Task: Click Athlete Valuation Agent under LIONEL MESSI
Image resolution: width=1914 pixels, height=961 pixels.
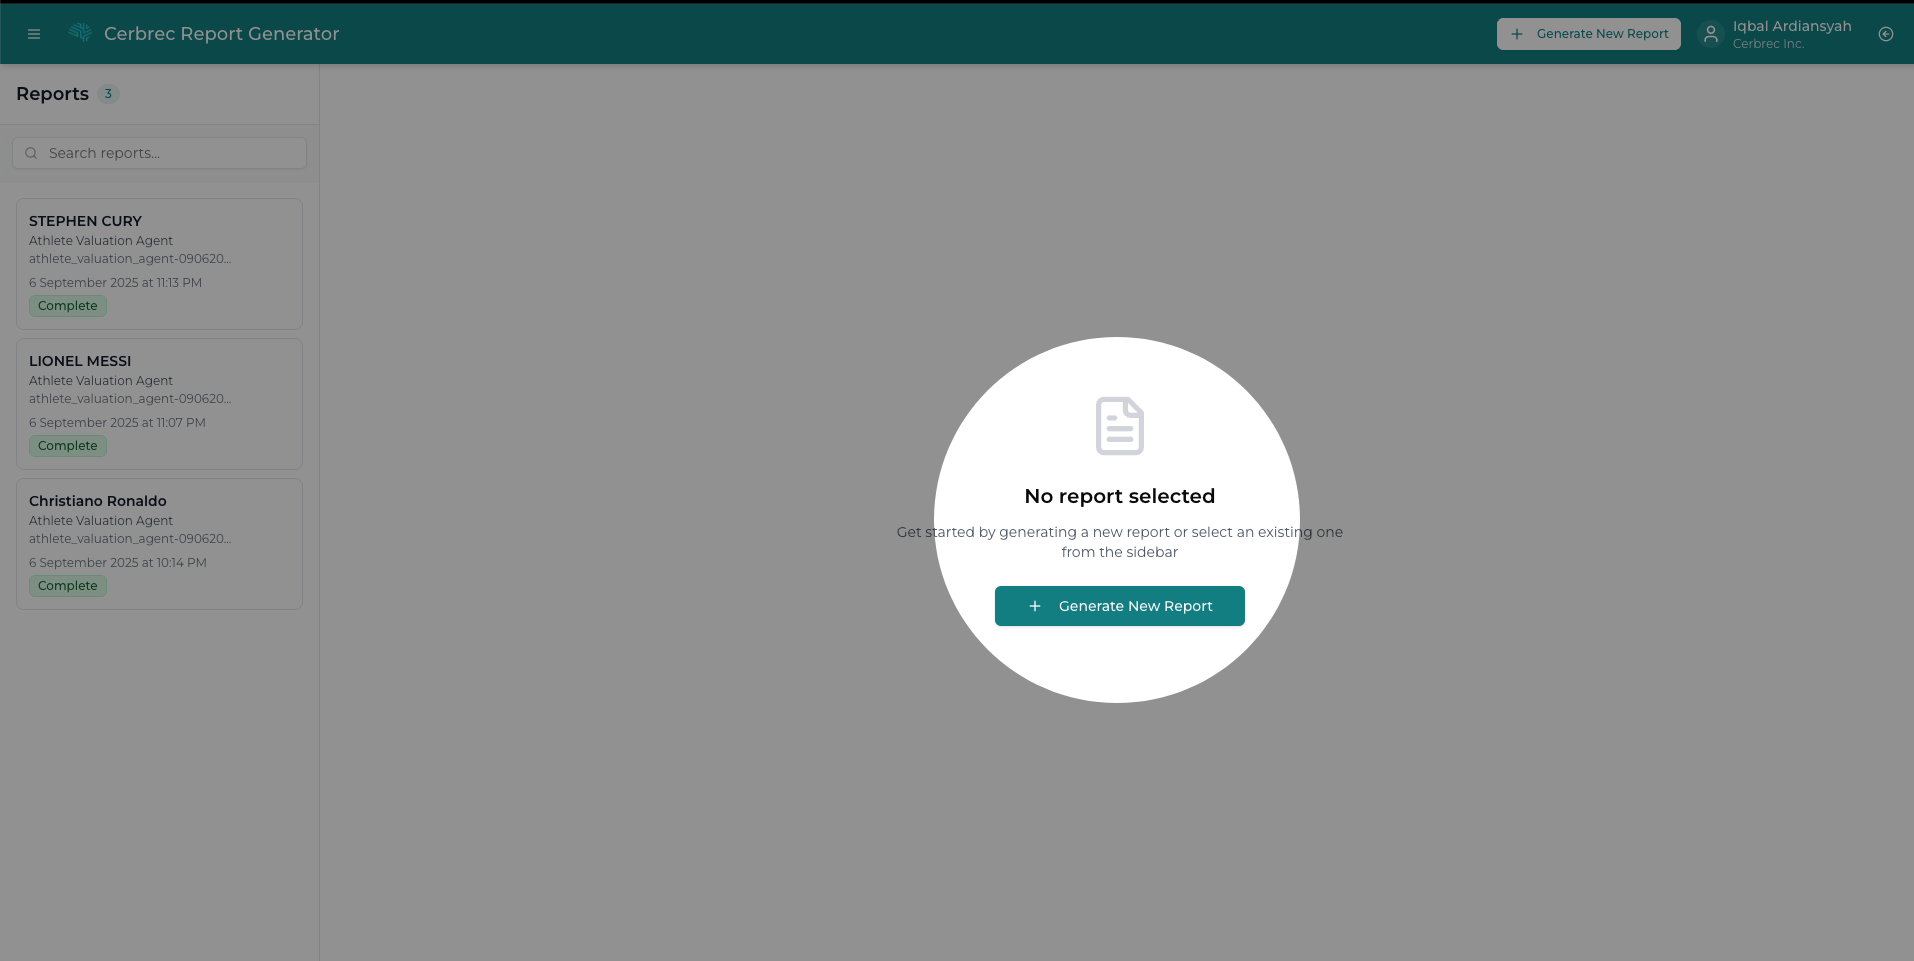Action: point(101,381)
